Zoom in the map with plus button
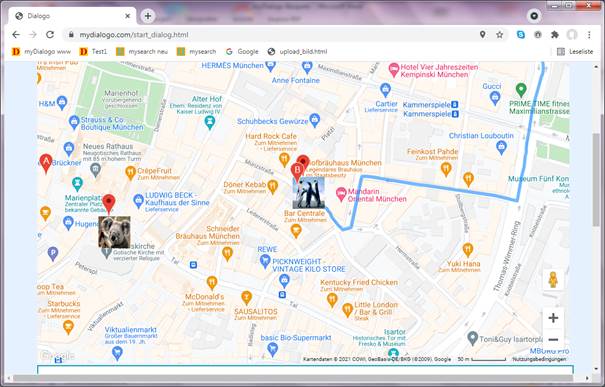Viewport: 605px width, 387px height. pos(553,318)
